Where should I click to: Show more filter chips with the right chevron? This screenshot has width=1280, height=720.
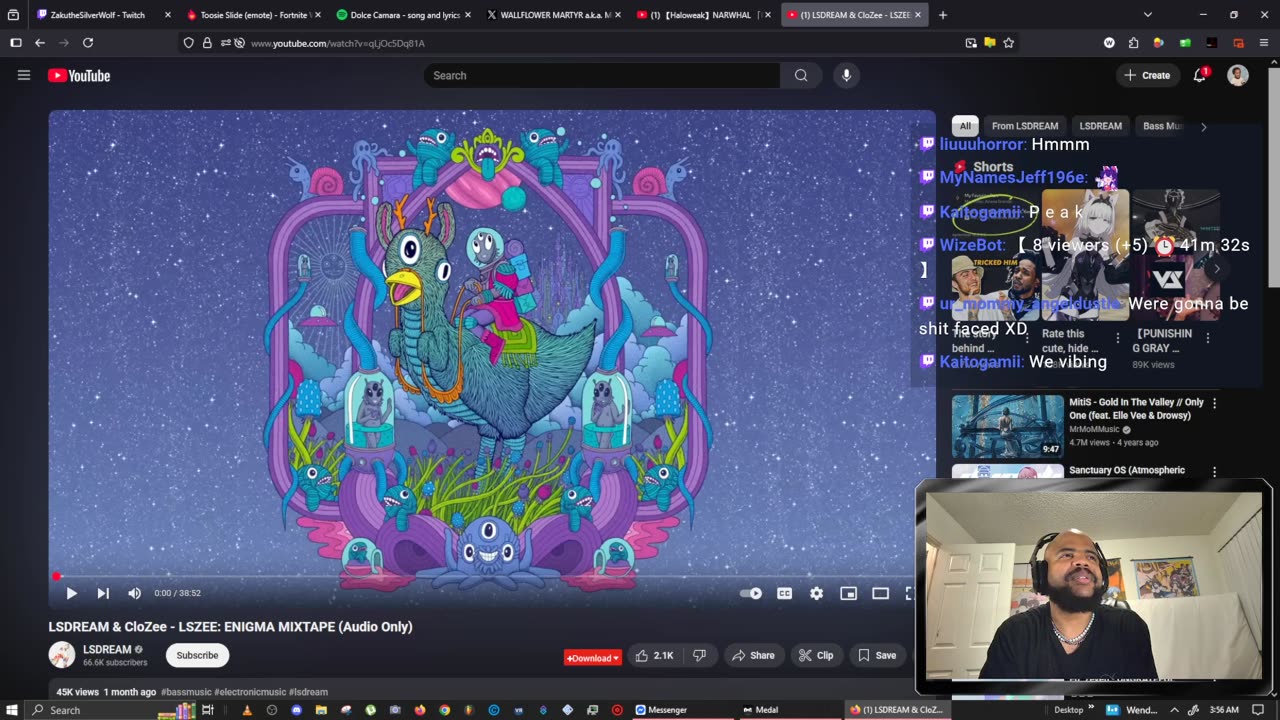[x=1203, y=127]
